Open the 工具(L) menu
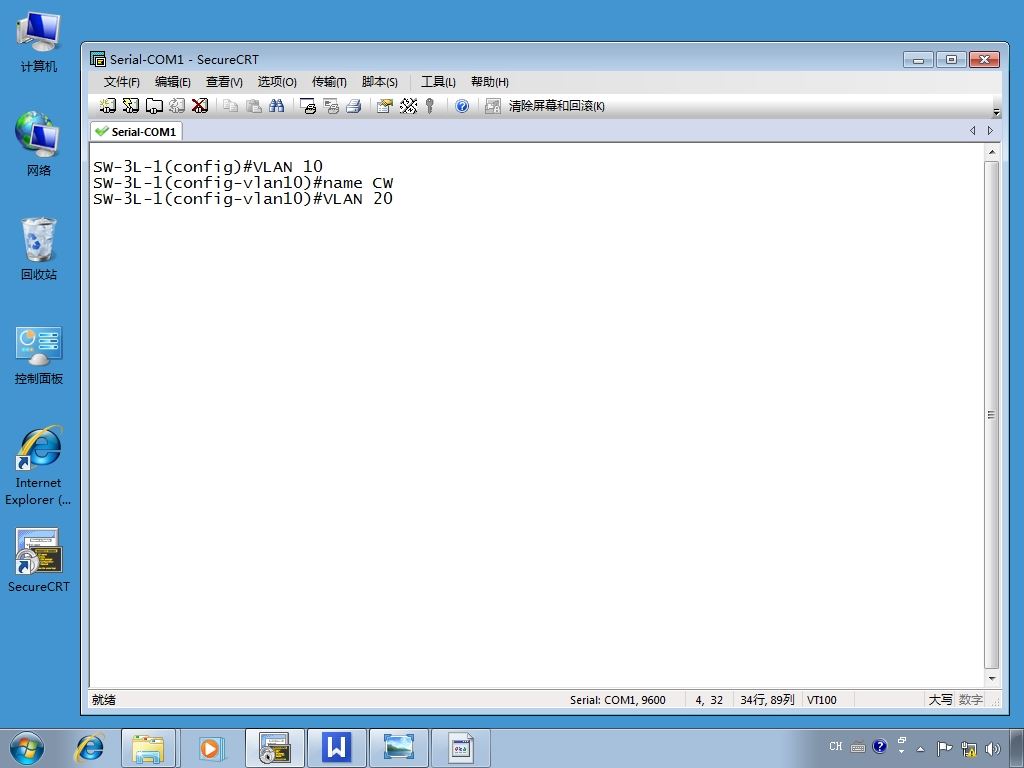The height and width of the screenshot is (768, 1024). point(438,82)
